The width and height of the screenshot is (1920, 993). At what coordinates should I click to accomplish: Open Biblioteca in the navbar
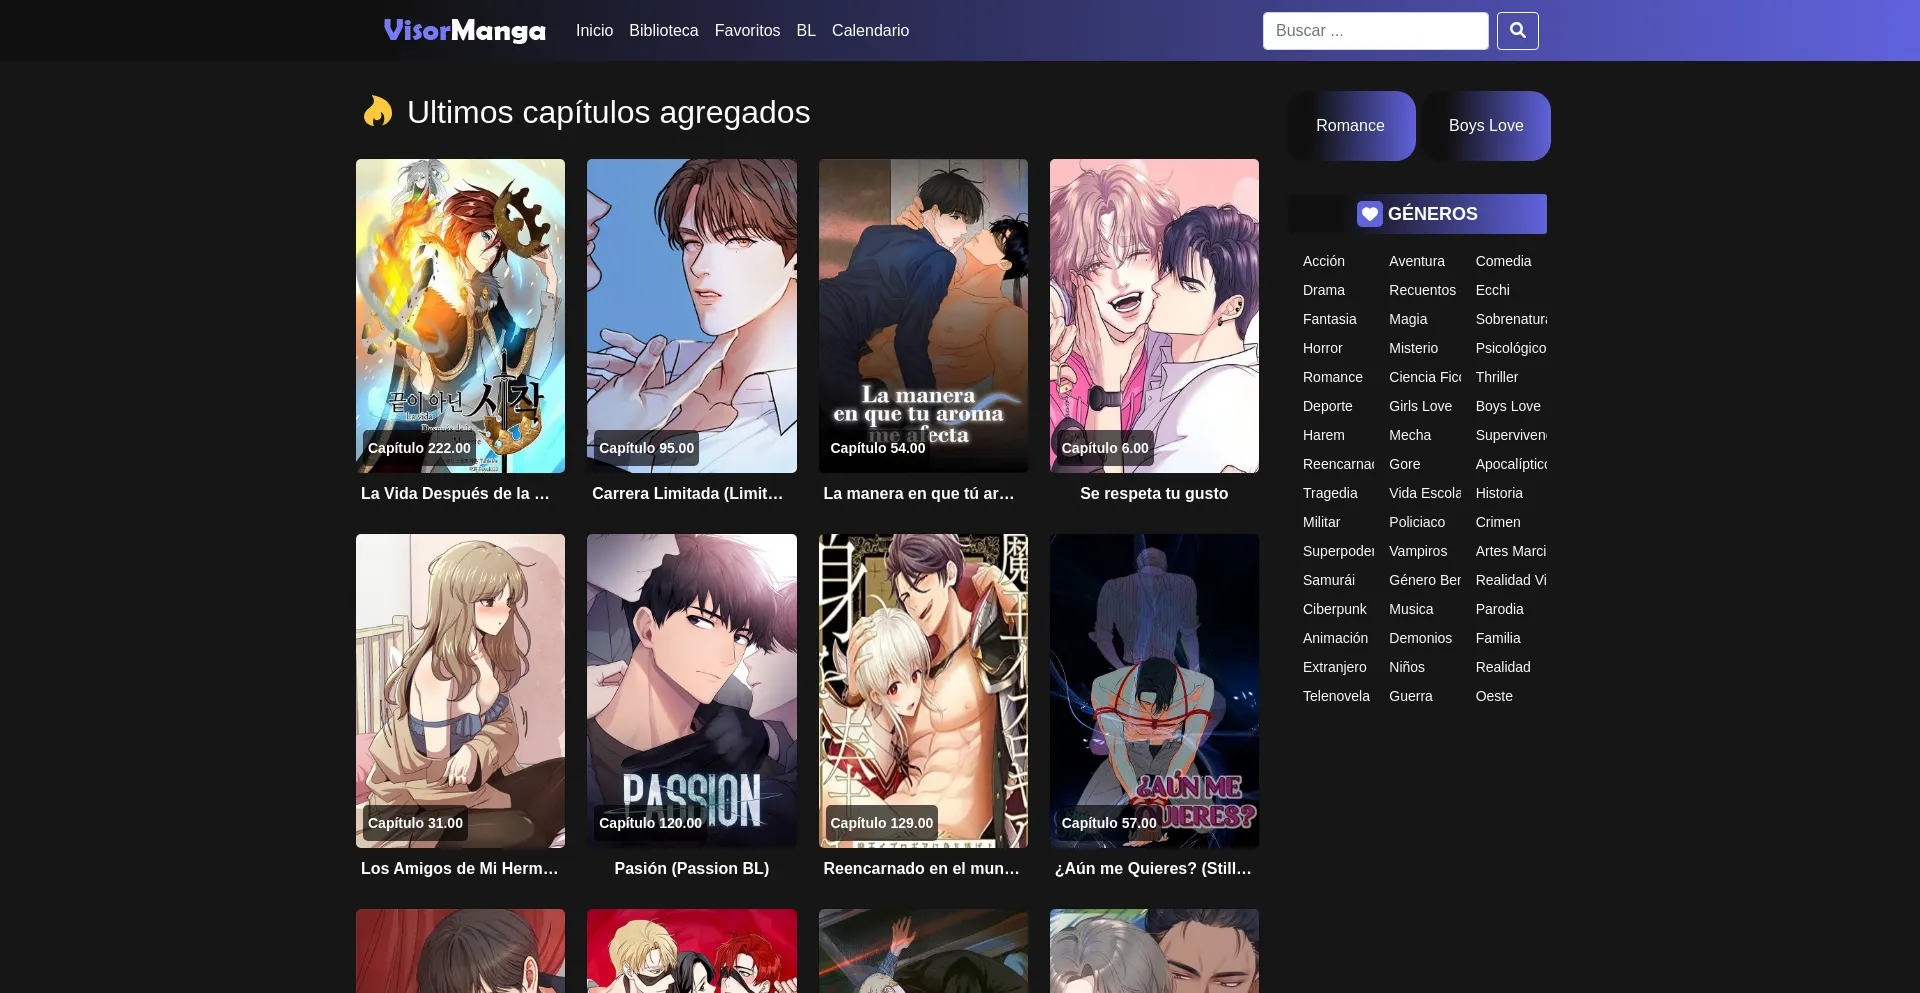click(x=664, y=31)
